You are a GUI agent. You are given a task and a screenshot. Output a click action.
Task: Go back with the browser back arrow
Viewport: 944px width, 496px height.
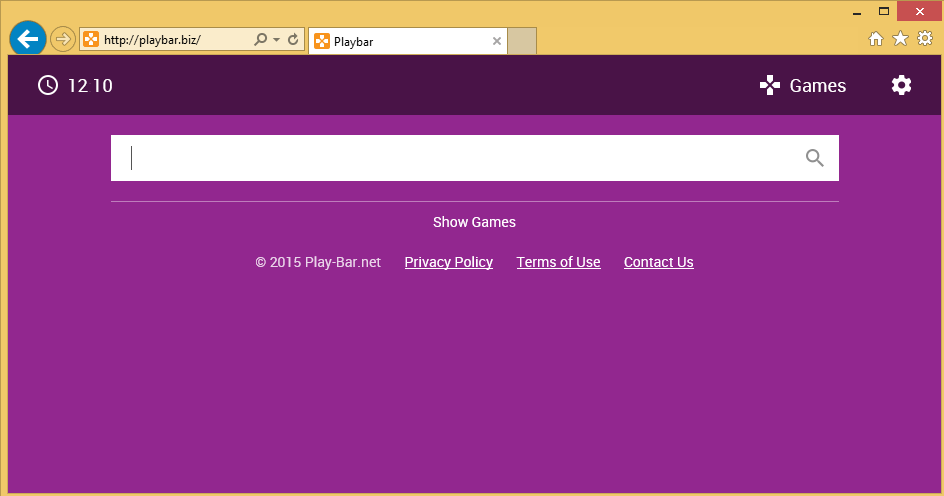click(28, 39)
